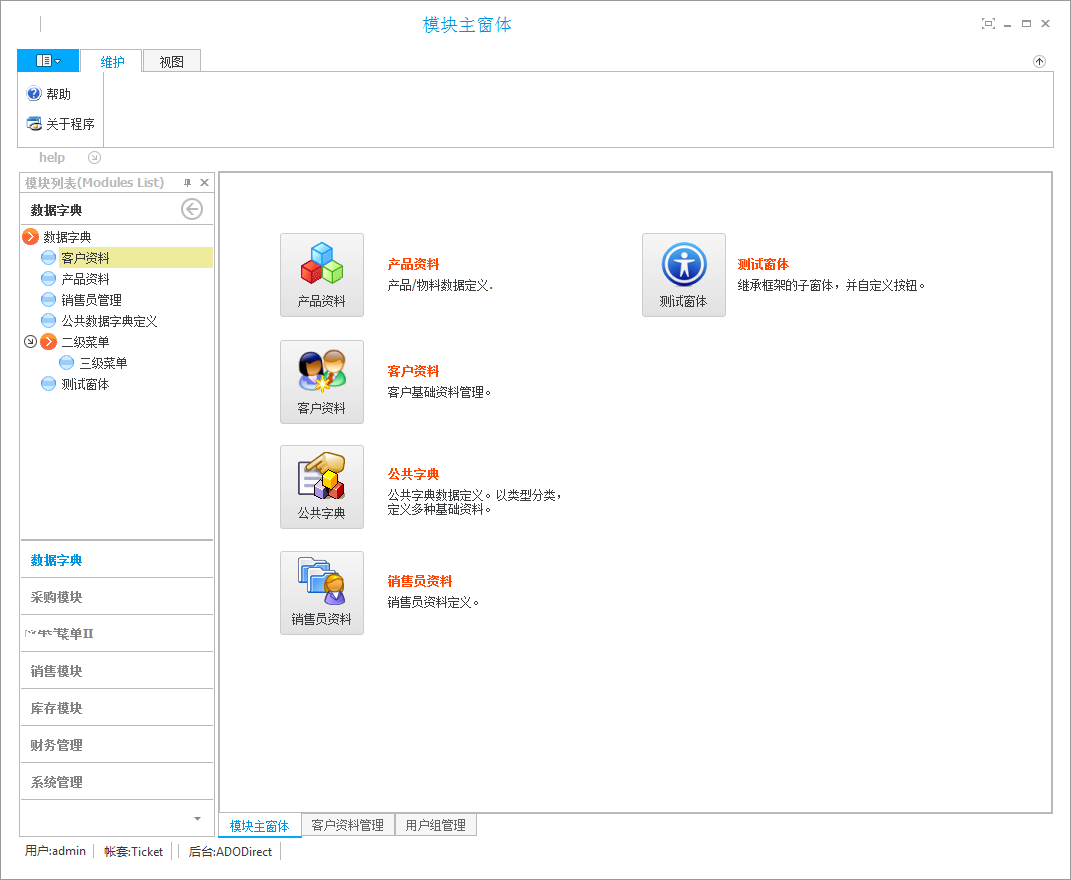This screenshot has height=880, width=1071.
Task: Close the Modules List panel
Action: pyautogui.click(x=204, y=183)
